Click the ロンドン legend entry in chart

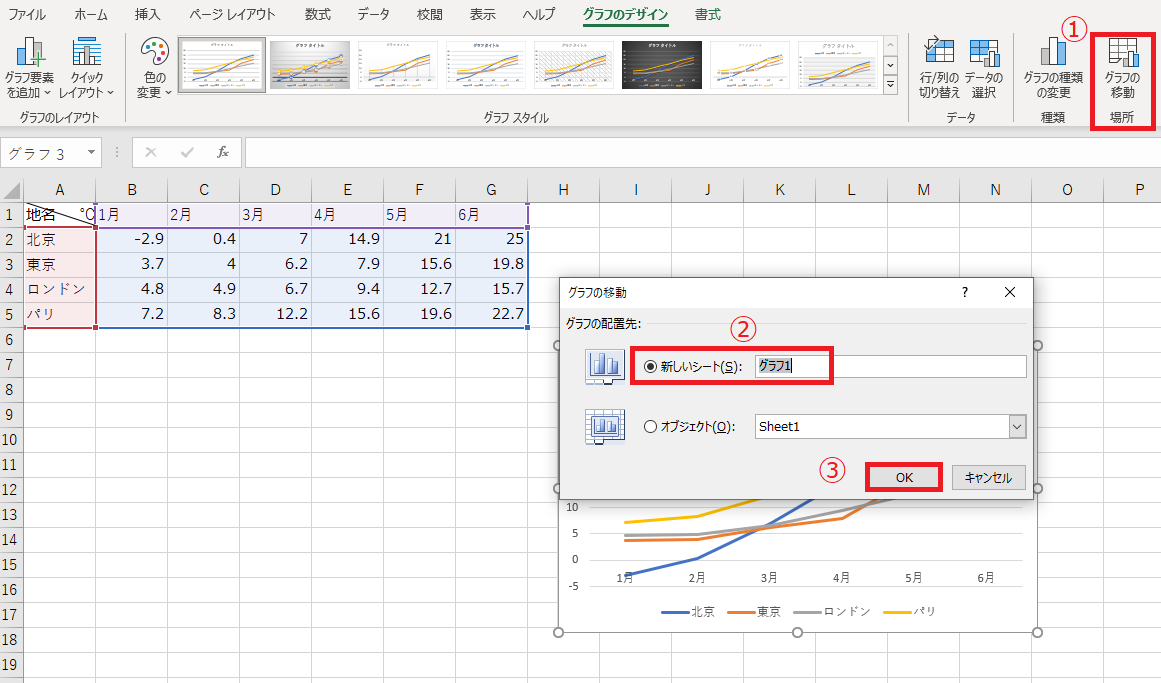(832, 612)
